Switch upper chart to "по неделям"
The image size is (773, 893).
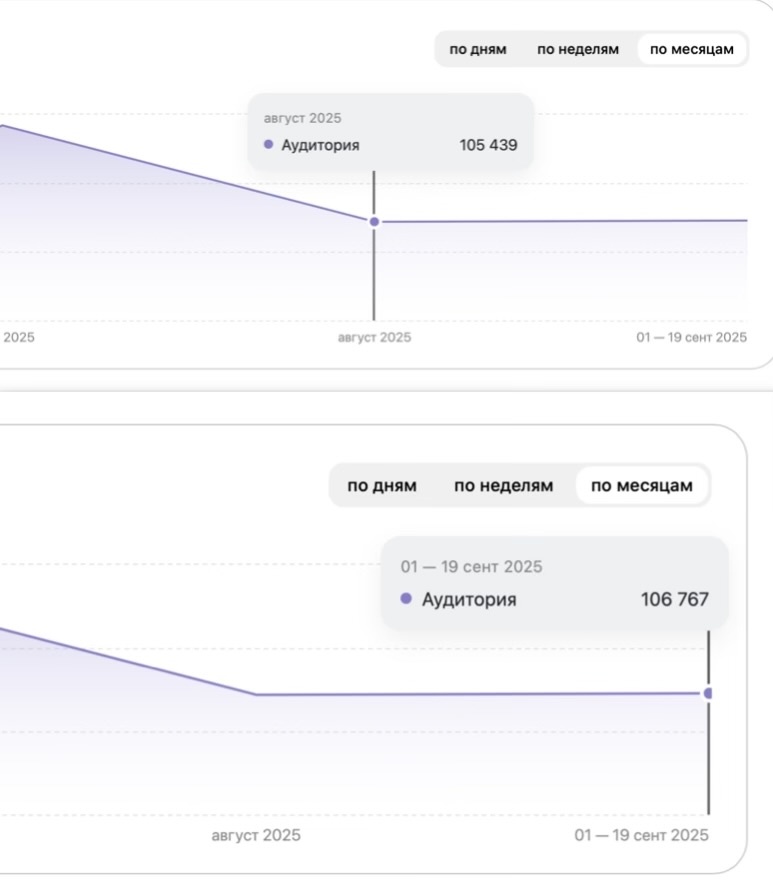(x=578, y=49)
